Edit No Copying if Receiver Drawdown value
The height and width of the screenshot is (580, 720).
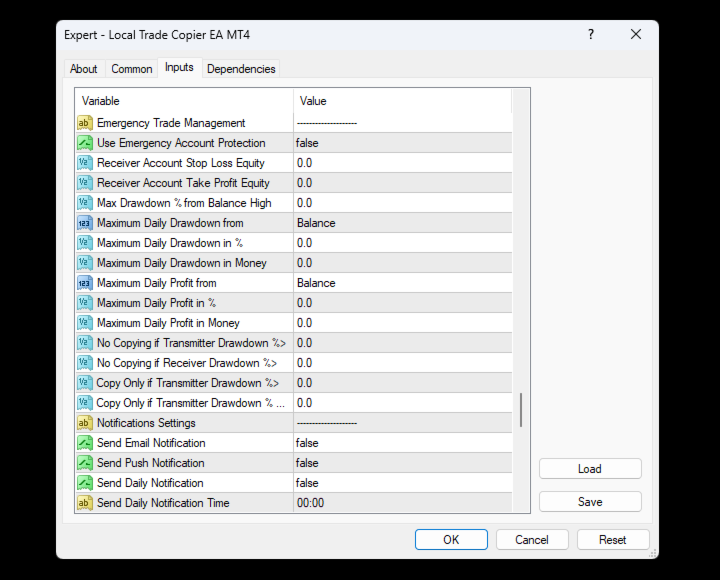tap(402, 363)
